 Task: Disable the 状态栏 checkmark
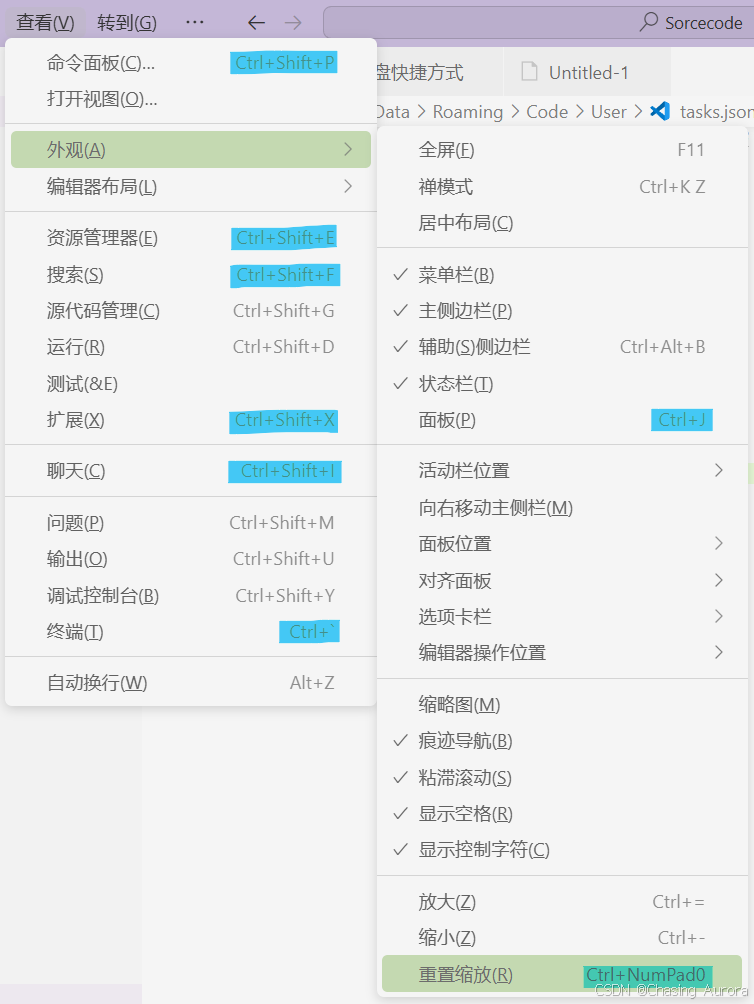(455, 383)
